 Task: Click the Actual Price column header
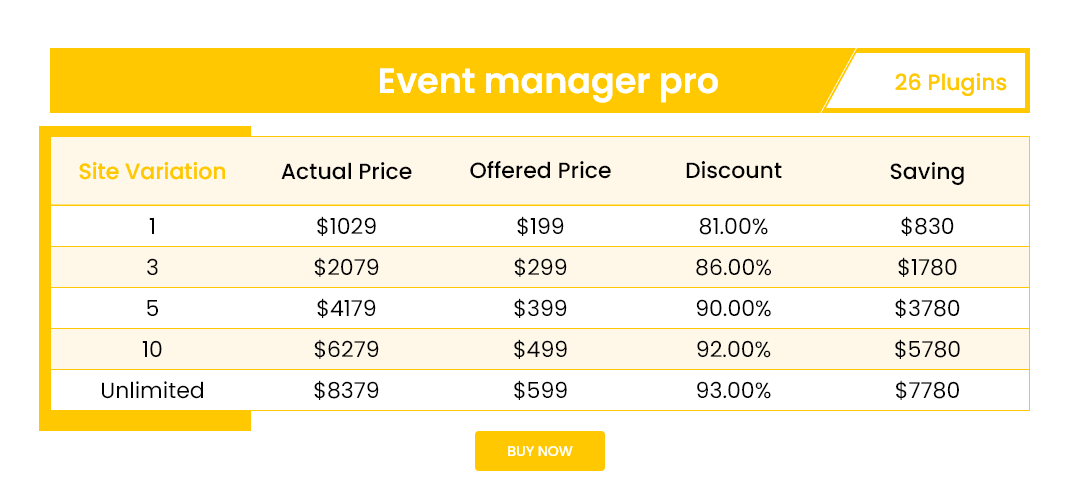click(x=346, y=171)
